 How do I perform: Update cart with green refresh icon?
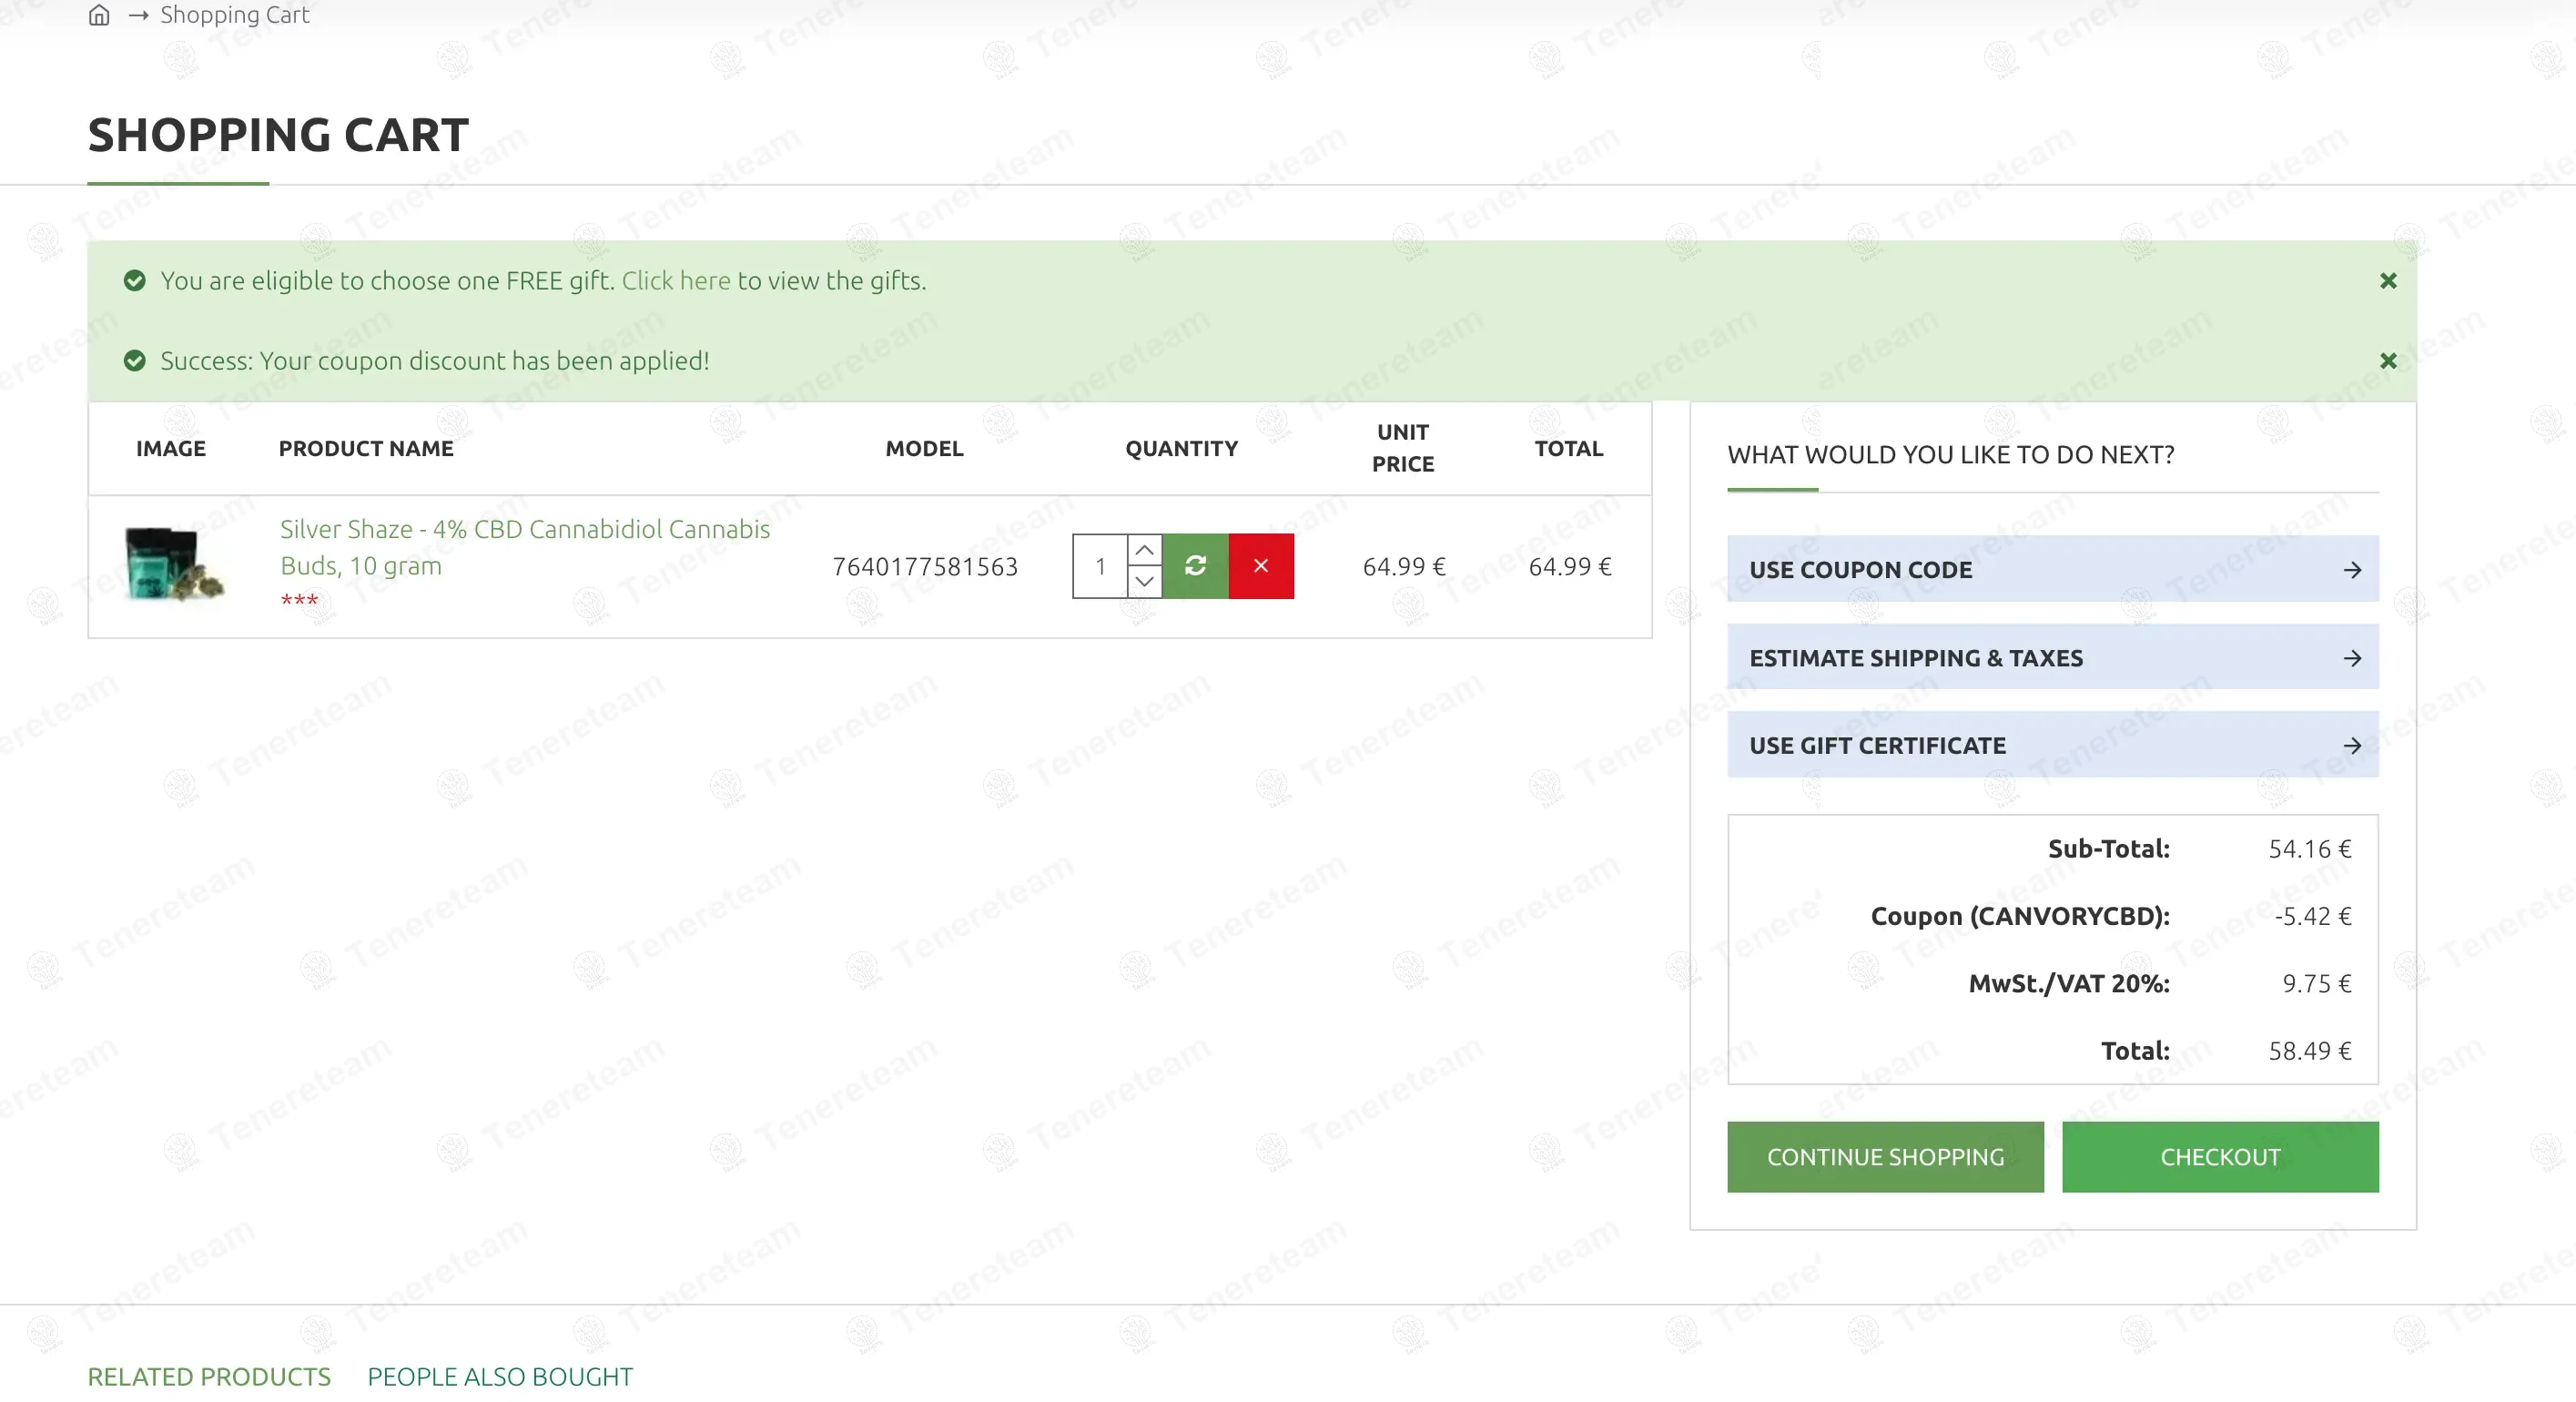click(x=1195, y=566)
